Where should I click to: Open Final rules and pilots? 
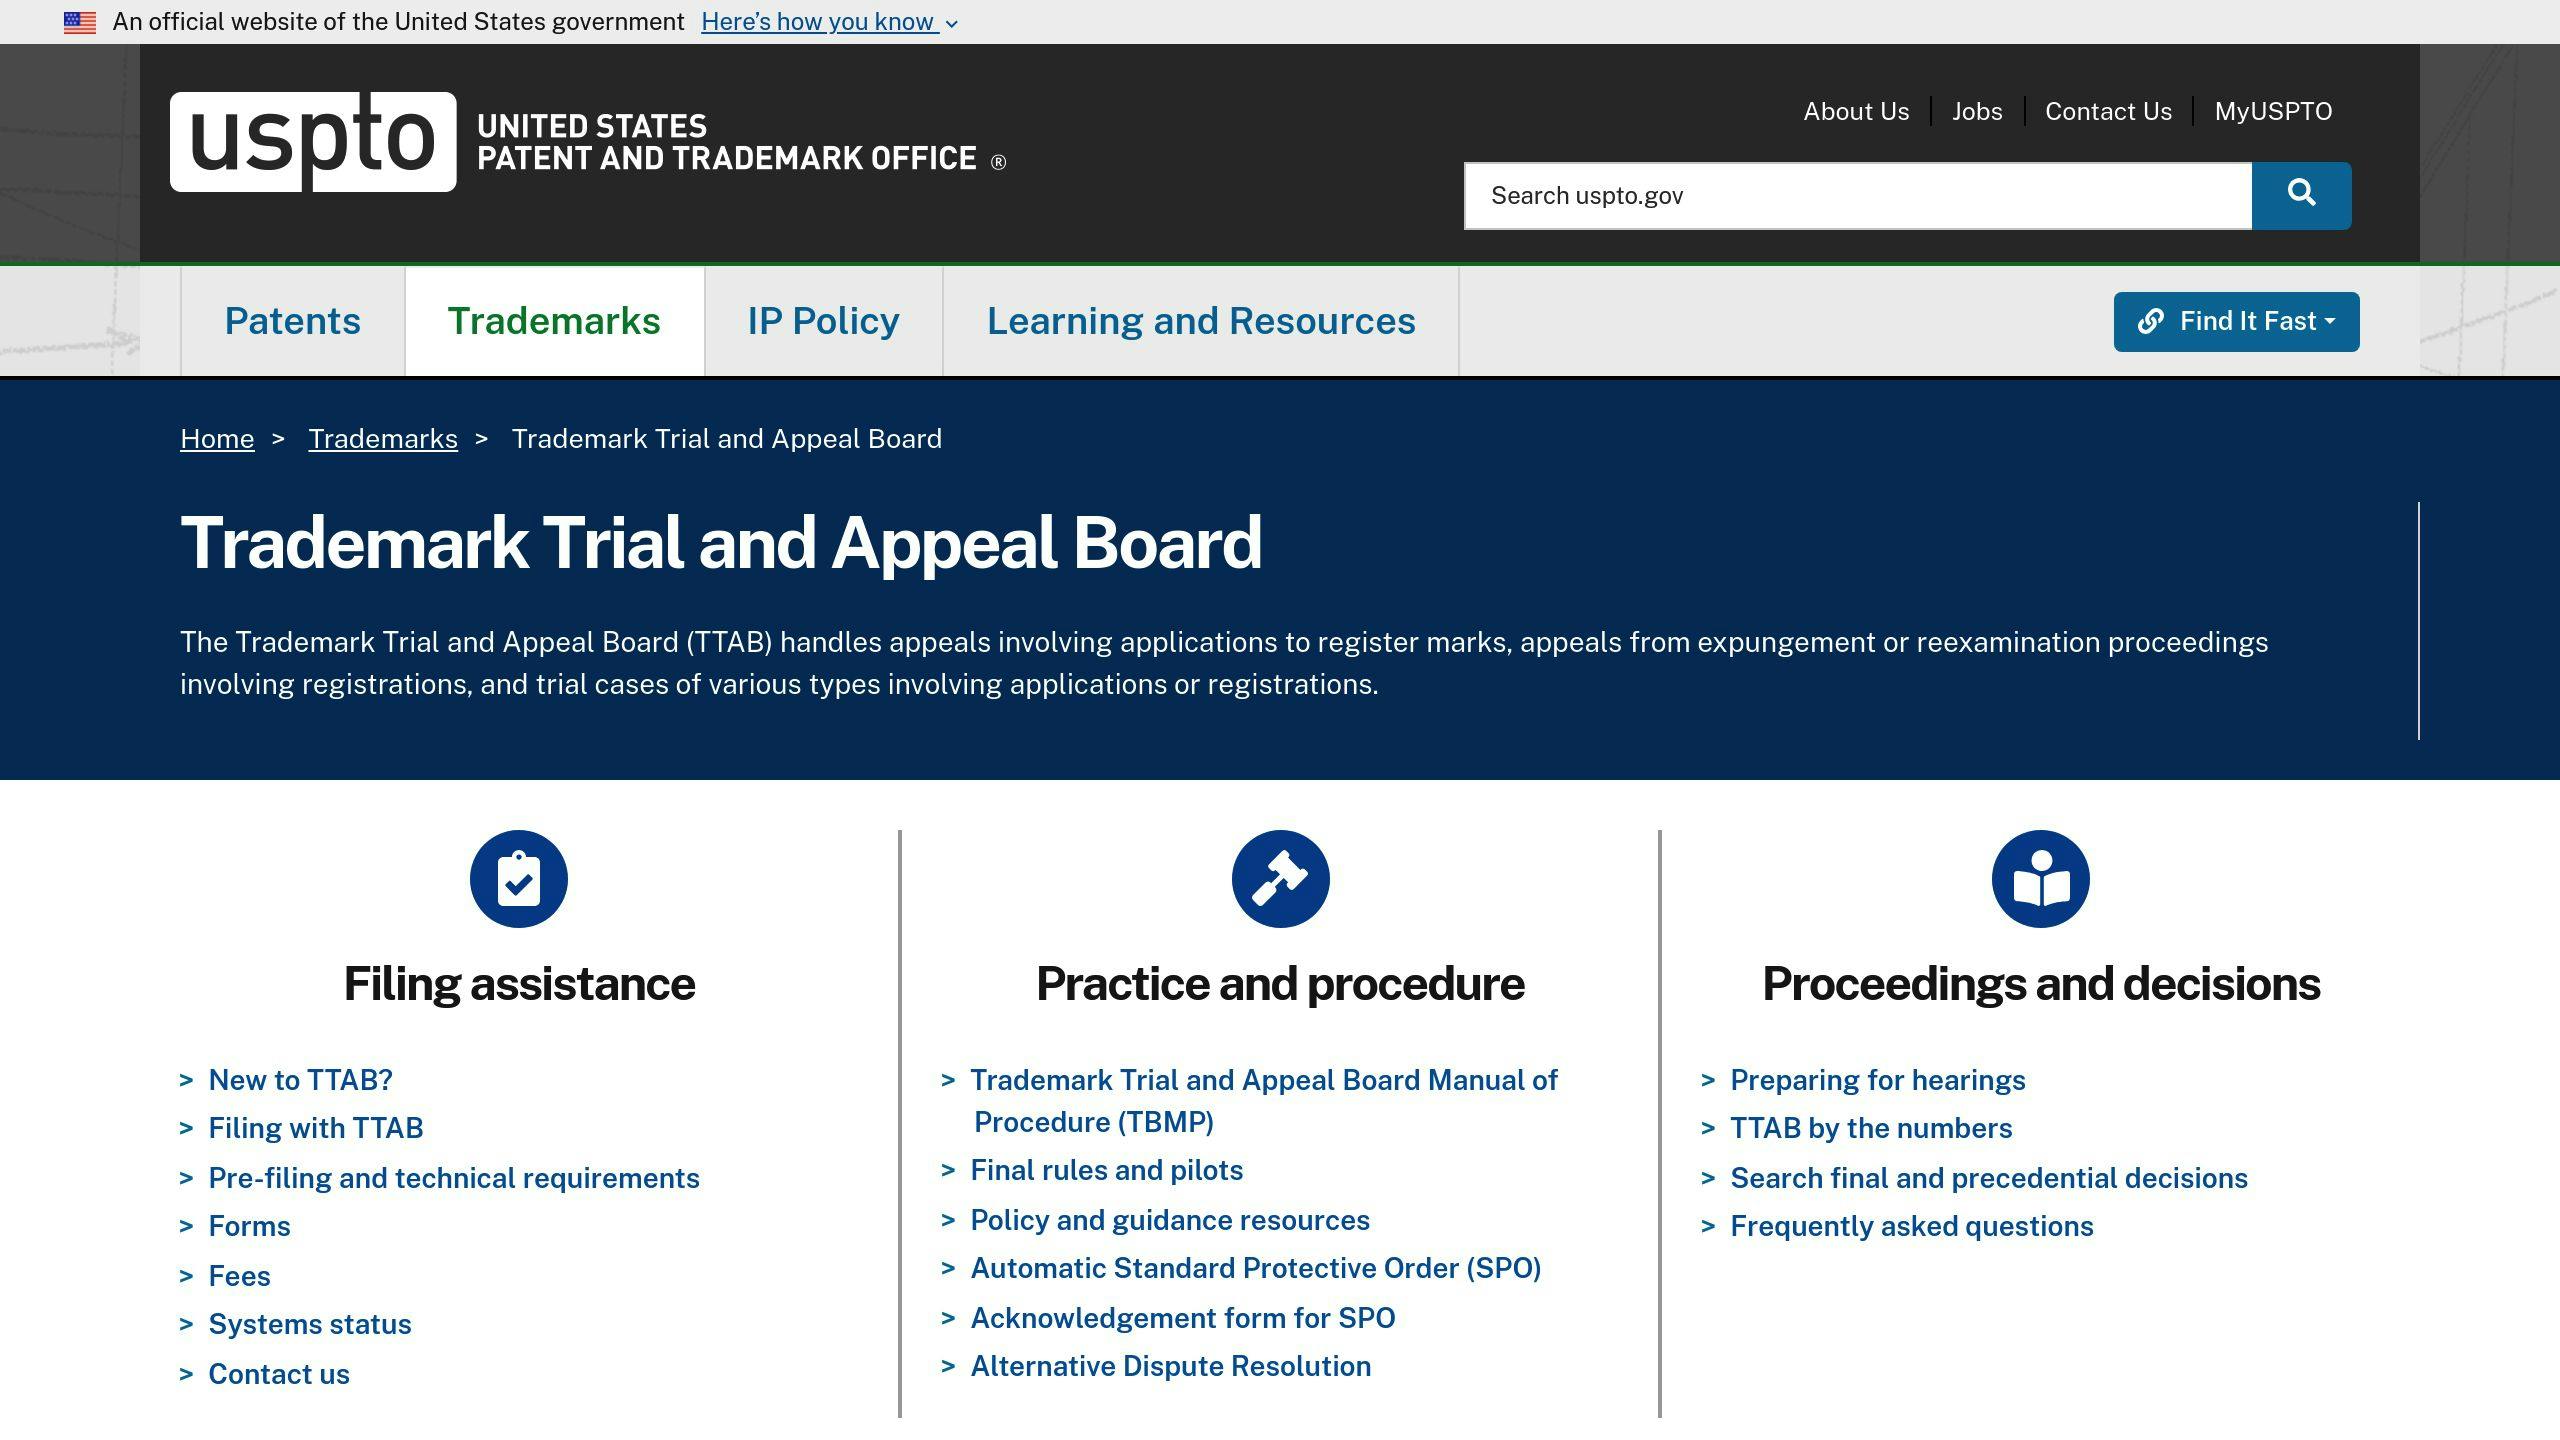[x=1107, y=1170]
